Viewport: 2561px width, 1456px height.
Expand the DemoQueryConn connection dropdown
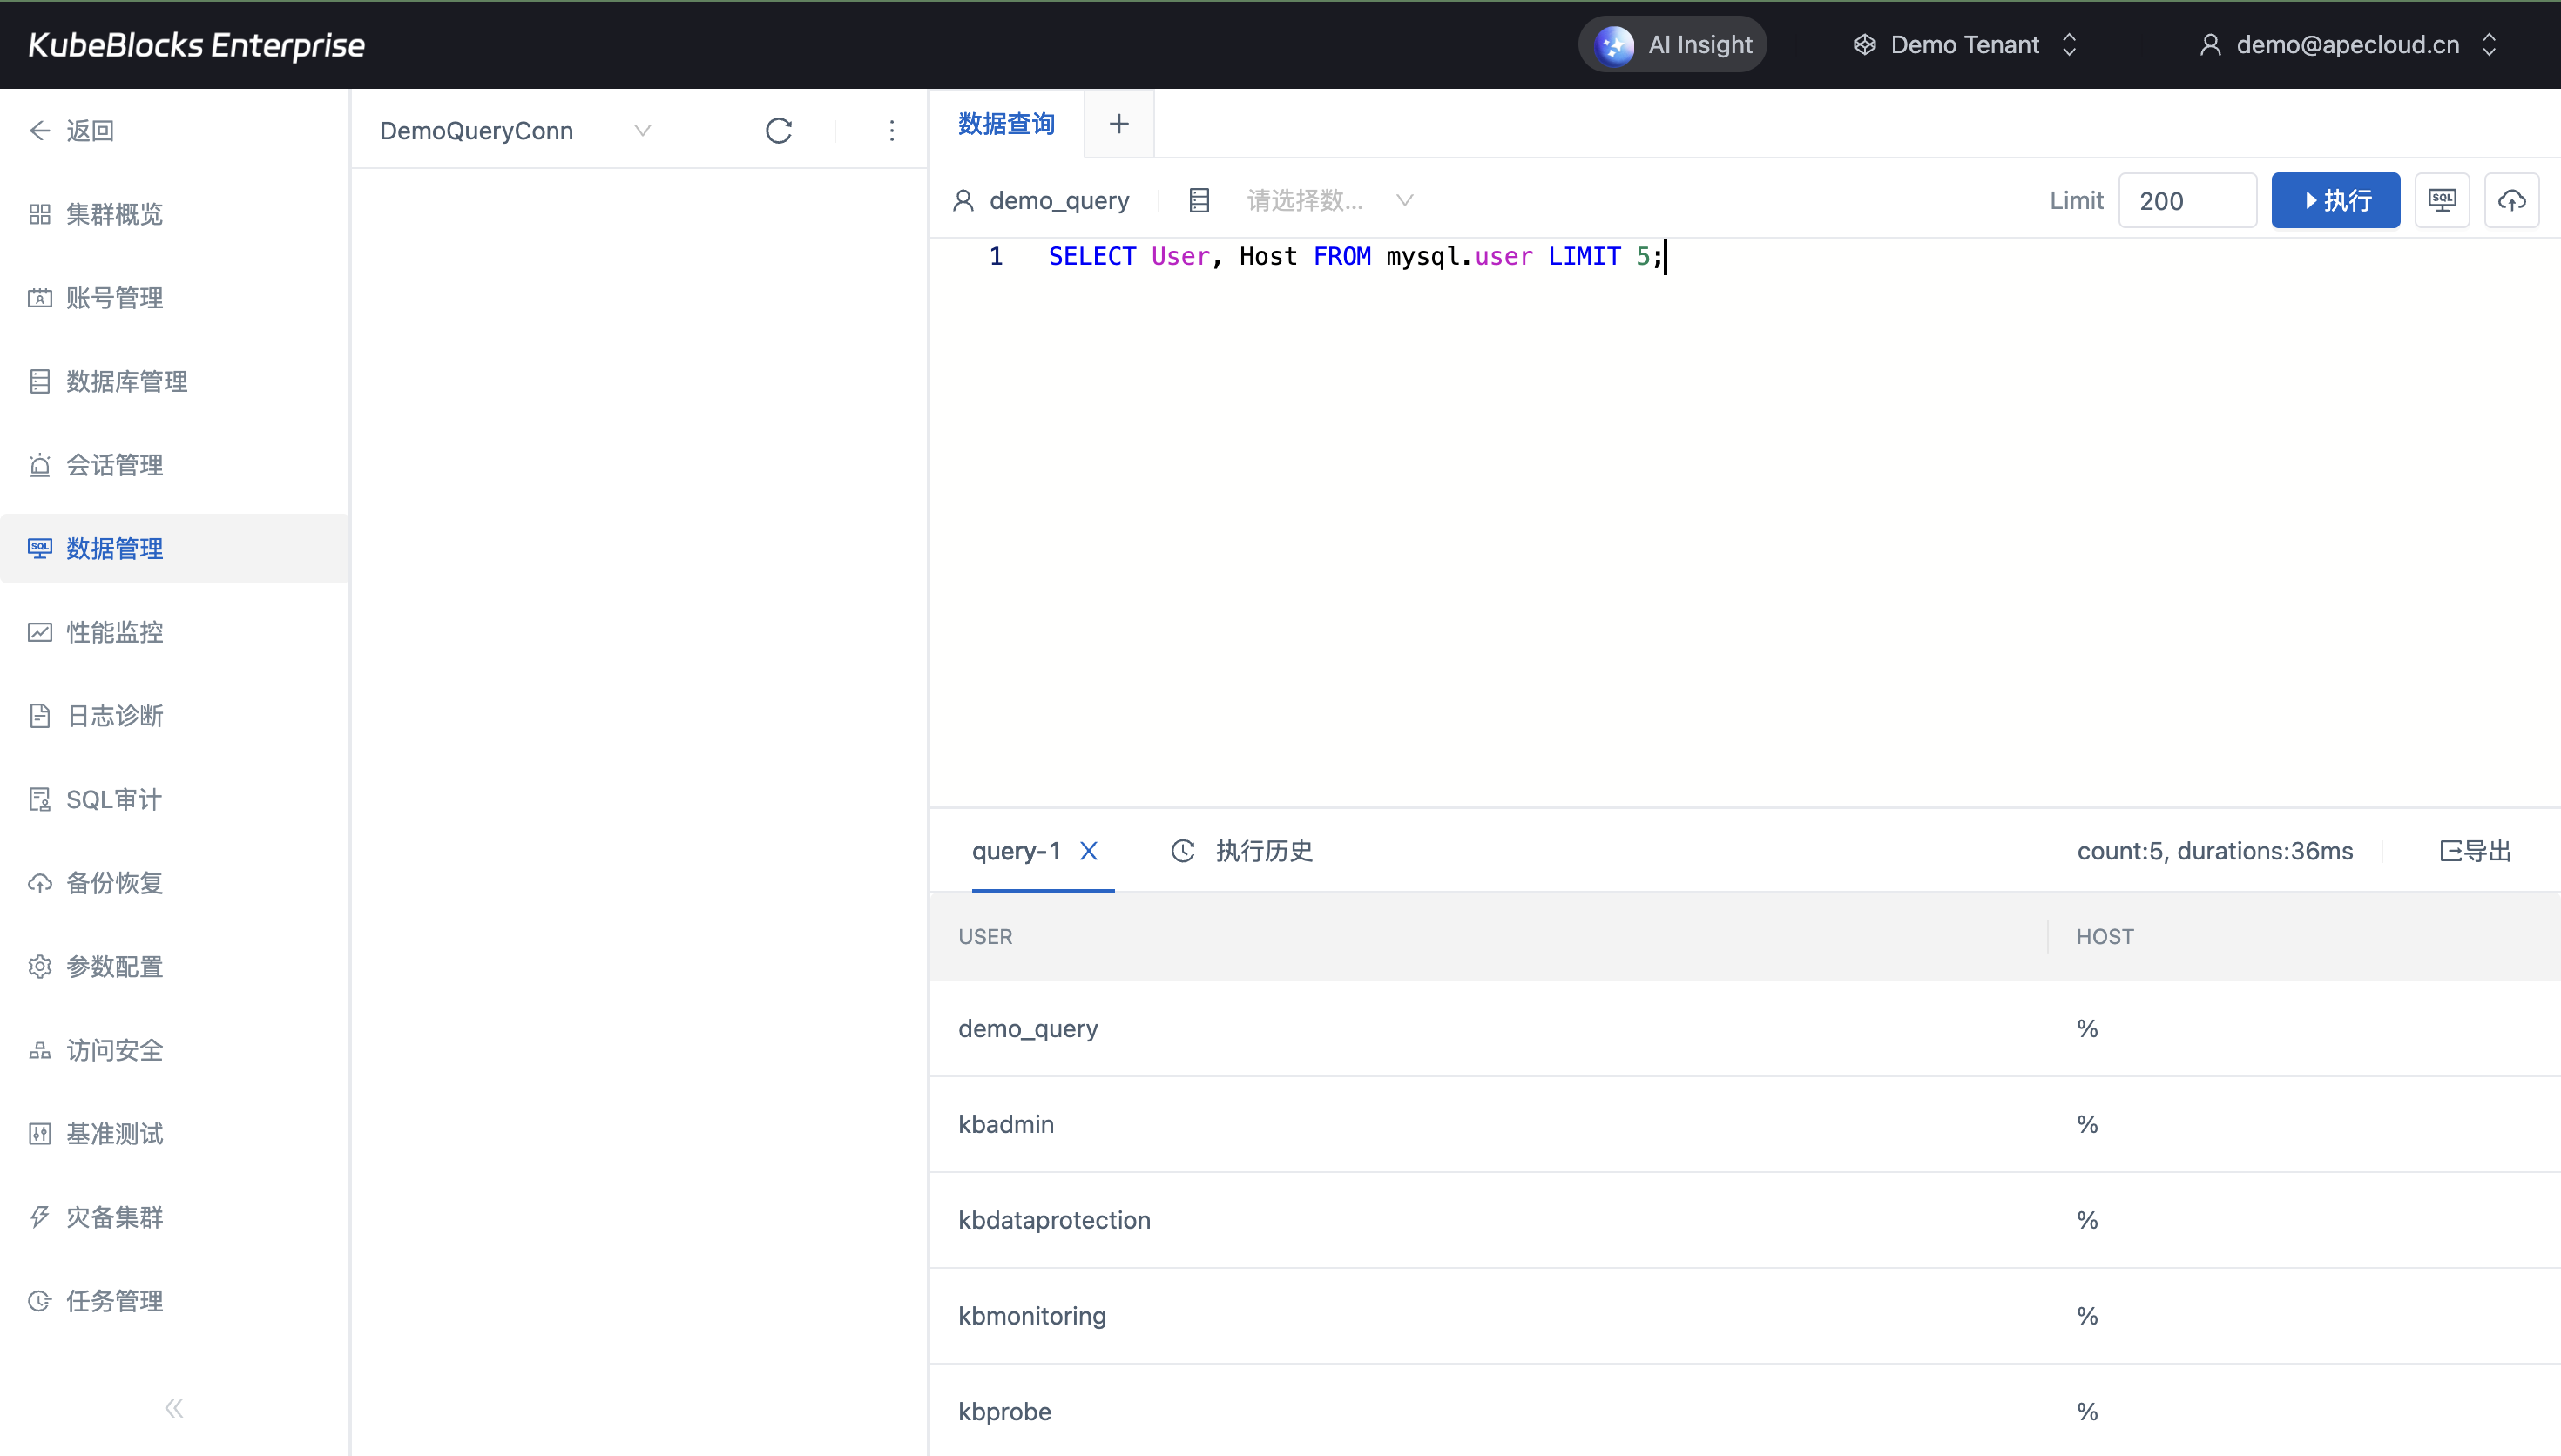(642, 131)
